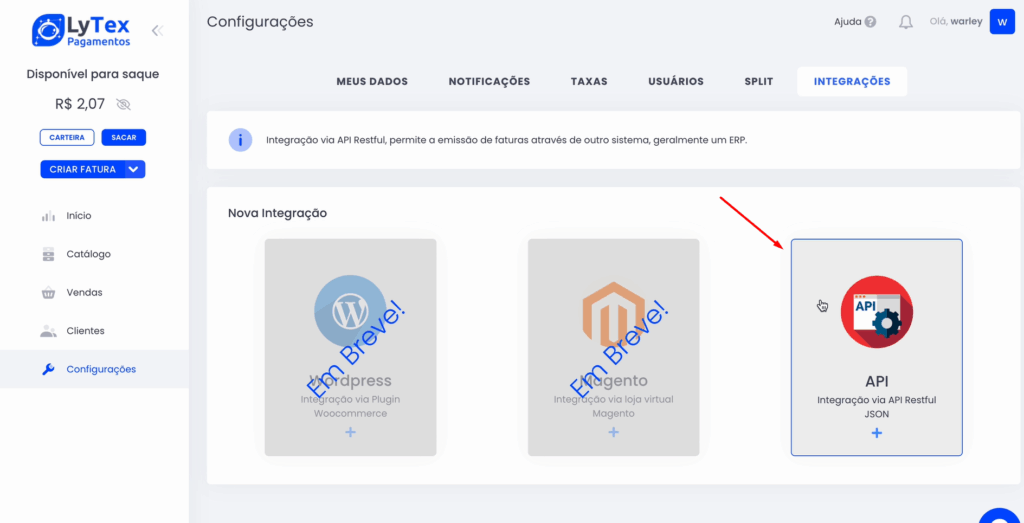Image resolution: width=1024 pixels, height=523 pixels.
Task: Open the Split tab
Action: coord(758,82)
